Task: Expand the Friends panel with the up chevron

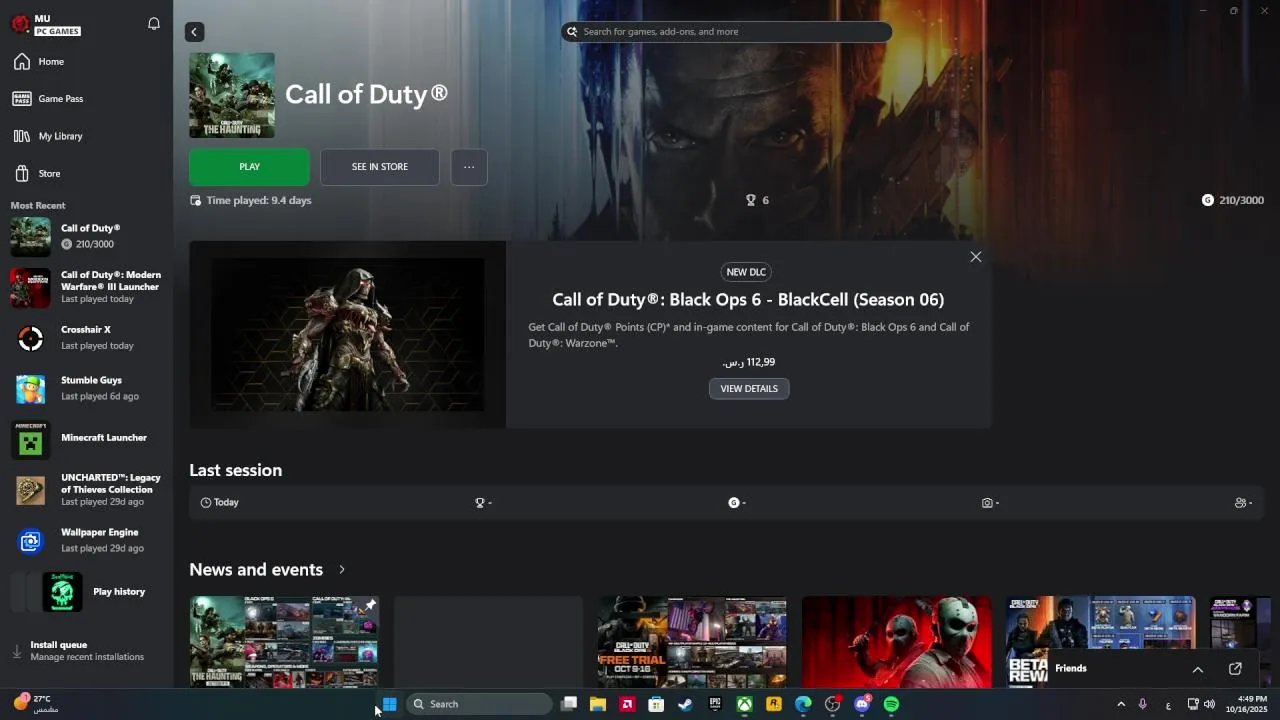Action: coord(1197,669)
